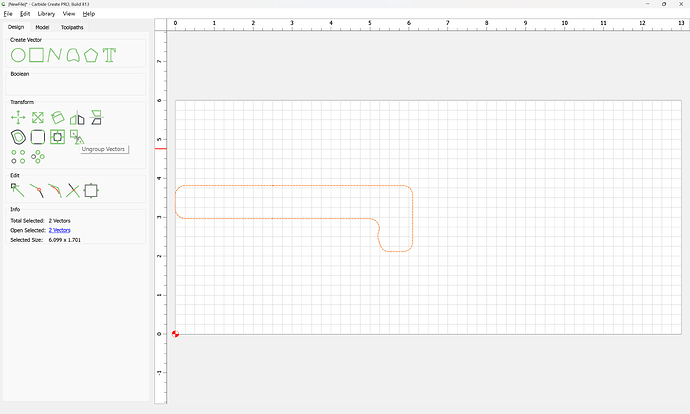Open the Node Edit tool
690x414 pixels.
(18, 191)
